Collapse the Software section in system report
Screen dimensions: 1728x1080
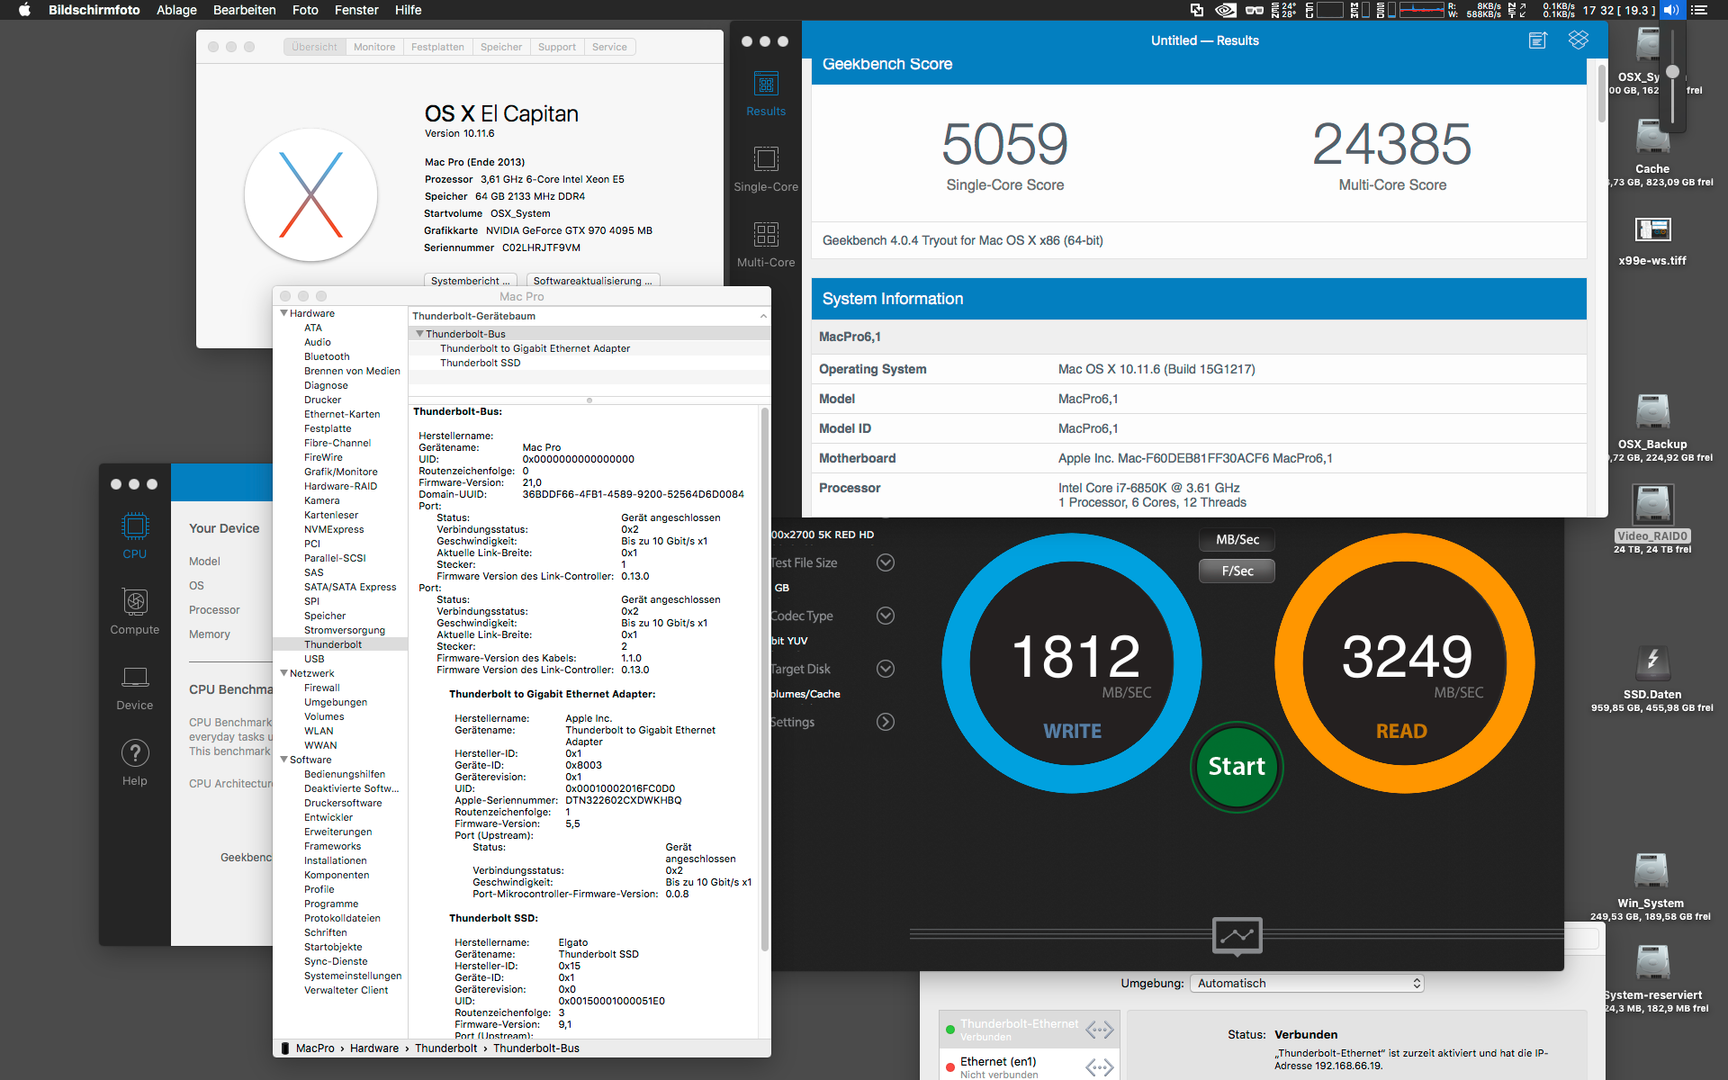[x=284, y=760]
